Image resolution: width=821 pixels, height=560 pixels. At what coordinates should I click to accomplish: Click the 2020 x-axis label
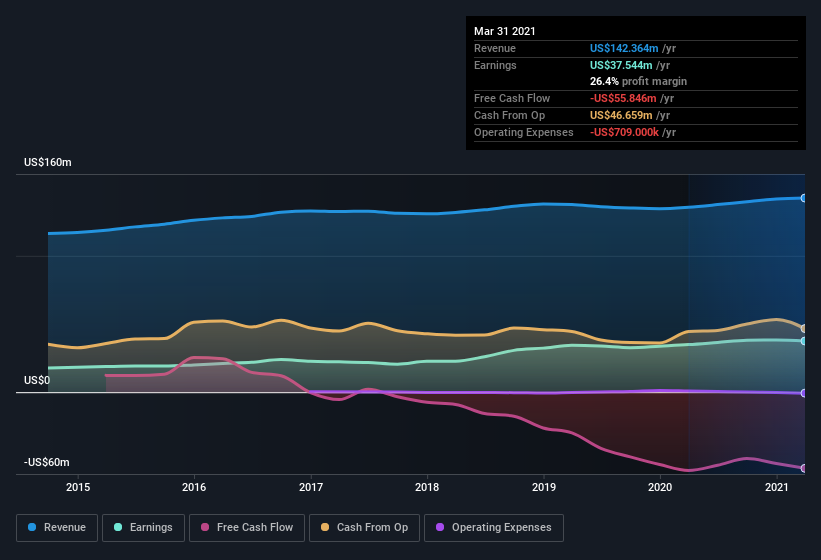[x=660, y=487]
